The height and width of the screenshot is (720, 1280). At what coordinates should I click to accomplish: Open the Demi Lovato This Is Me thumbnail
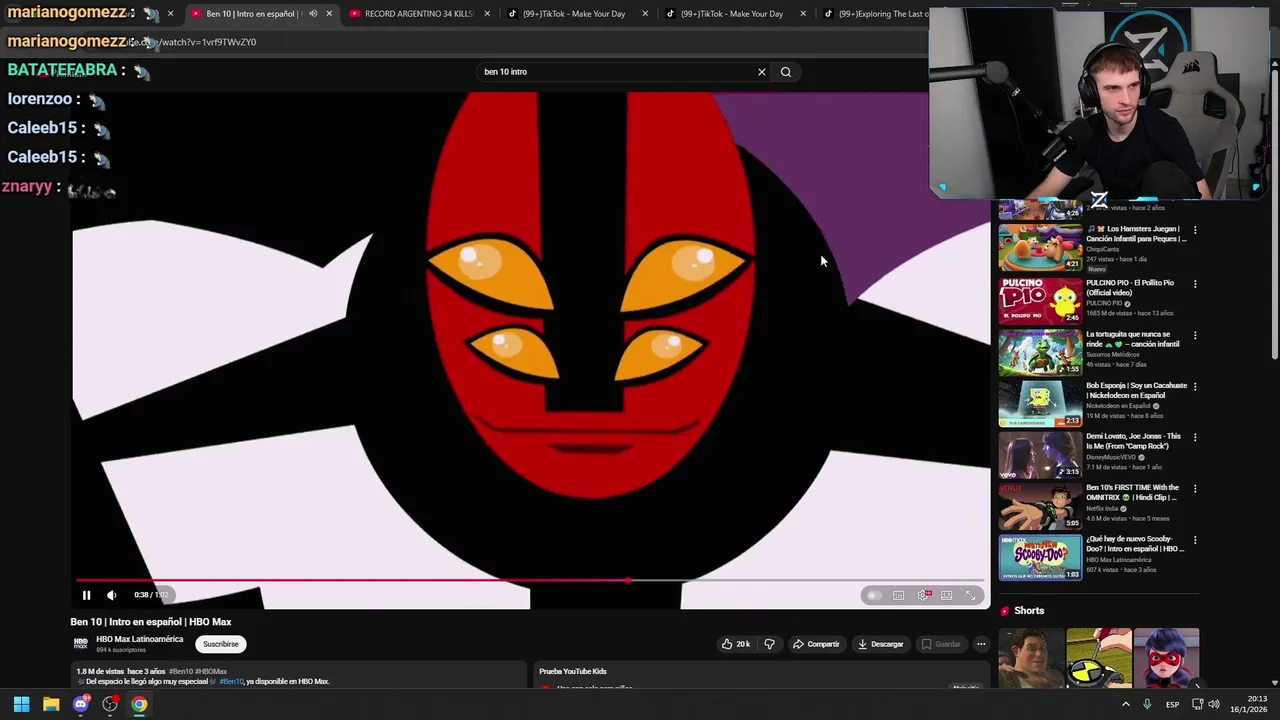point(1040,454)
